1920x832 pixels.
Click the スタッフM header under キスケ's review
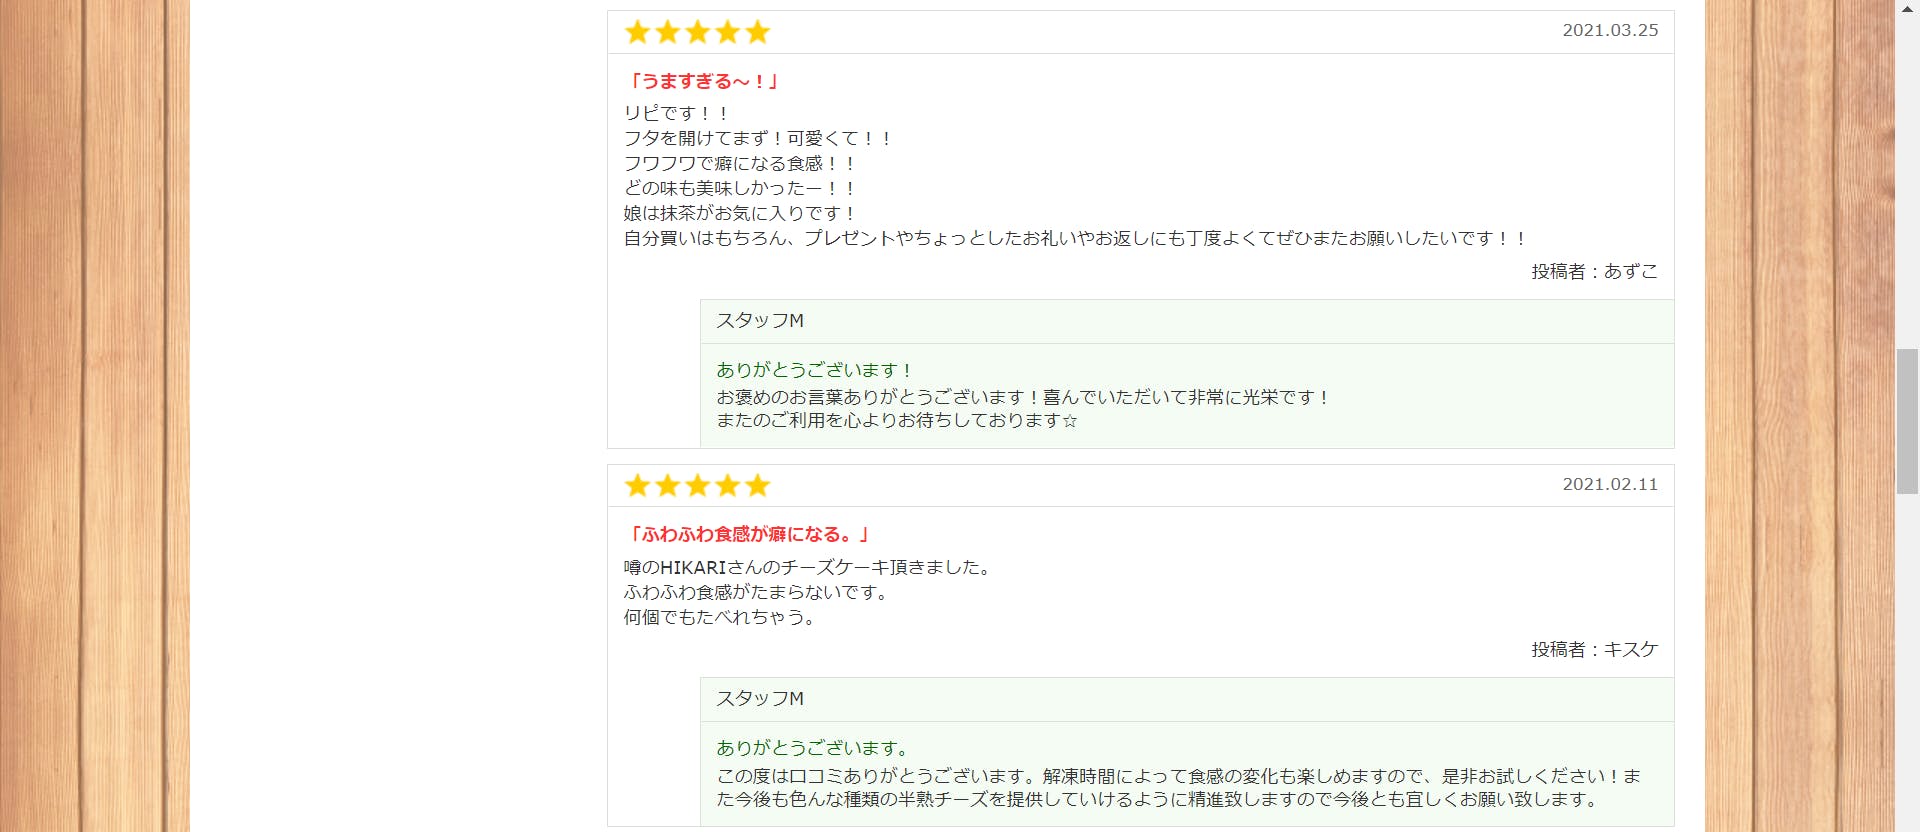point(760,699)
